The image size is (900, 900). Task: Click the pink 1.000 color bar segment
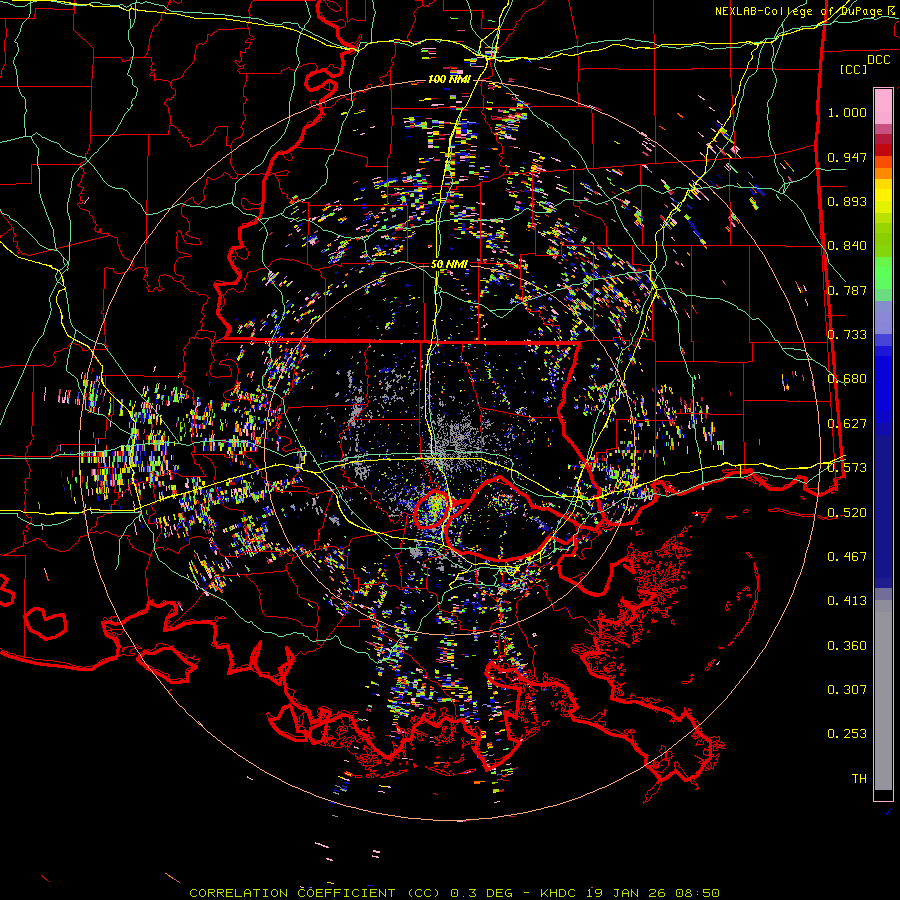point(883,105)
